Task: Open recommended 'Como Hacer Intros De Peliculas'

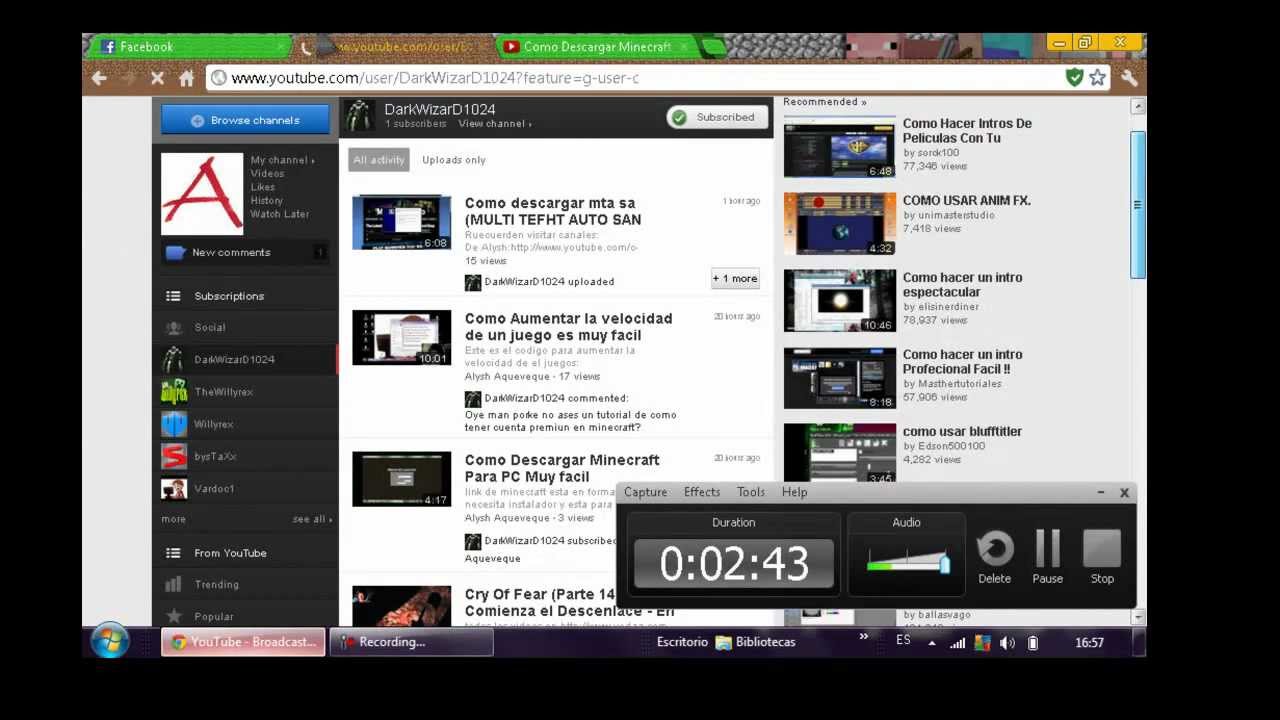Action: tap(967, 131)
